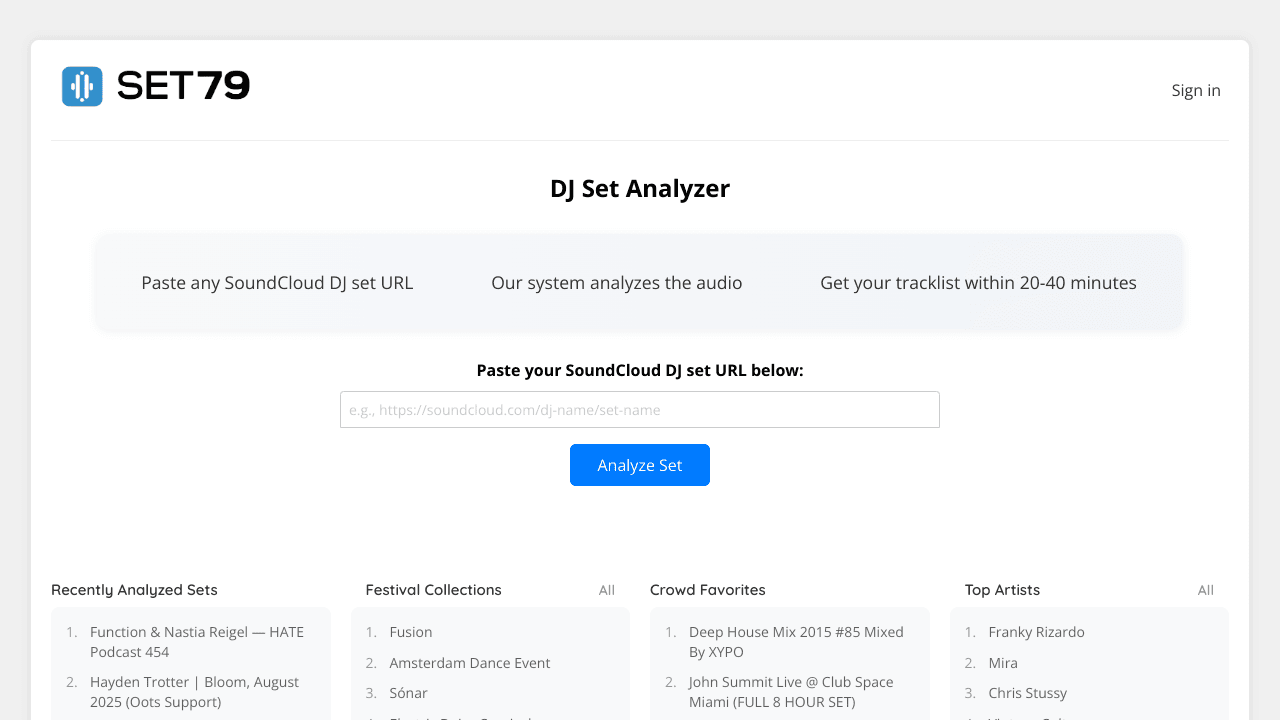Screen dimensions: 1280x720
Task: Select artist Franky Rizardo
Action: click(1036, 632)
